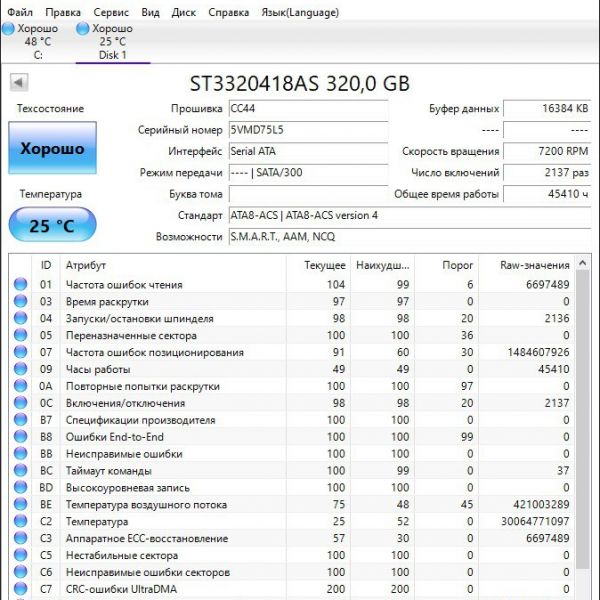600x600 pixels.
Task: Click status icon for CRC-ошибки UltraDMA
Action: pos(21,589)
